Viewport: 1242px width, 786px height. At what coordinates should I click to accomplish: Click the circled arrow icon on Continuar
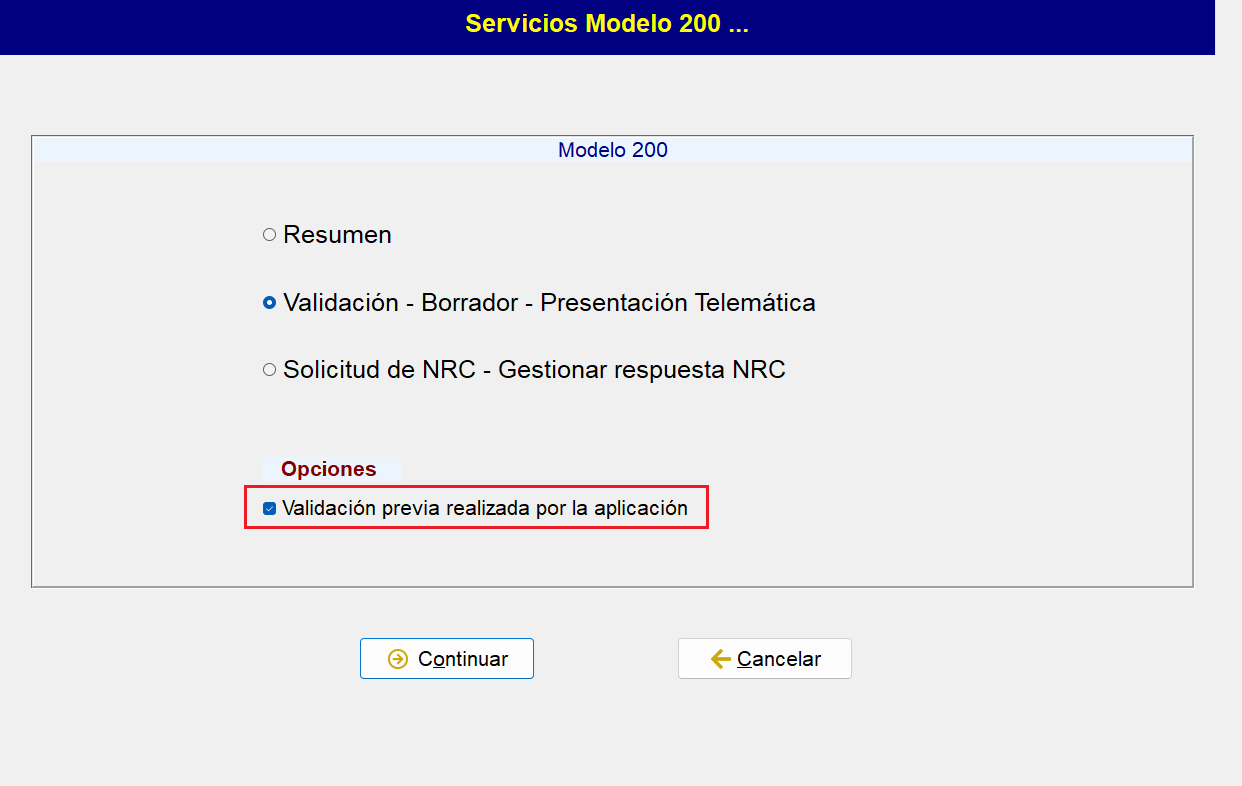pos(398,659)
